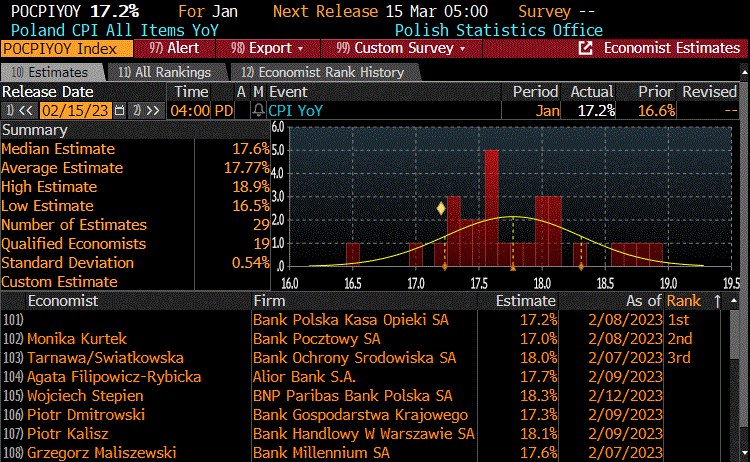This screenshot has width=750, height=462.
Task: Click the 04:00 release time cell
Action: click(190, 111)
